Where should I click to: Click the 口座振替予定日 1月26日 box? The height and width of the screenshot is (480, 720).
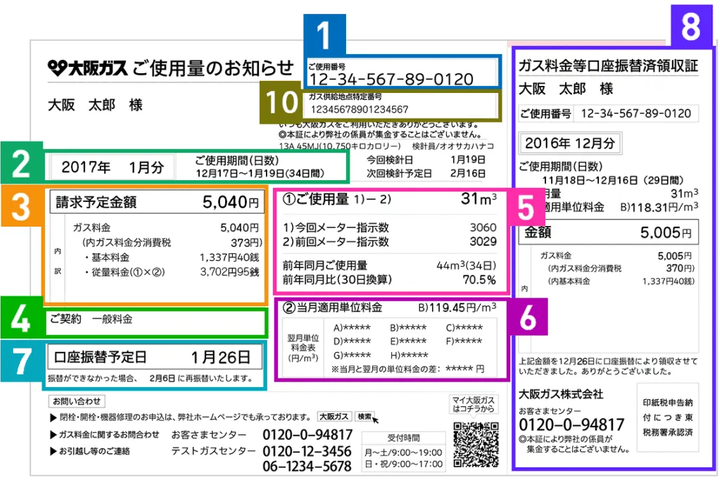pyautogui.click(x=155, y=357)
